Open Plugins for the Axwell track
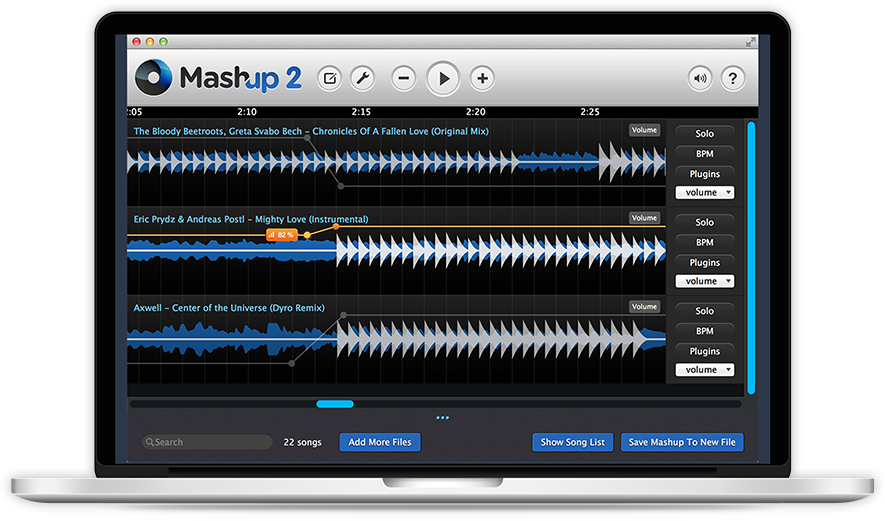The image size is (885, 521). [704, 351]
